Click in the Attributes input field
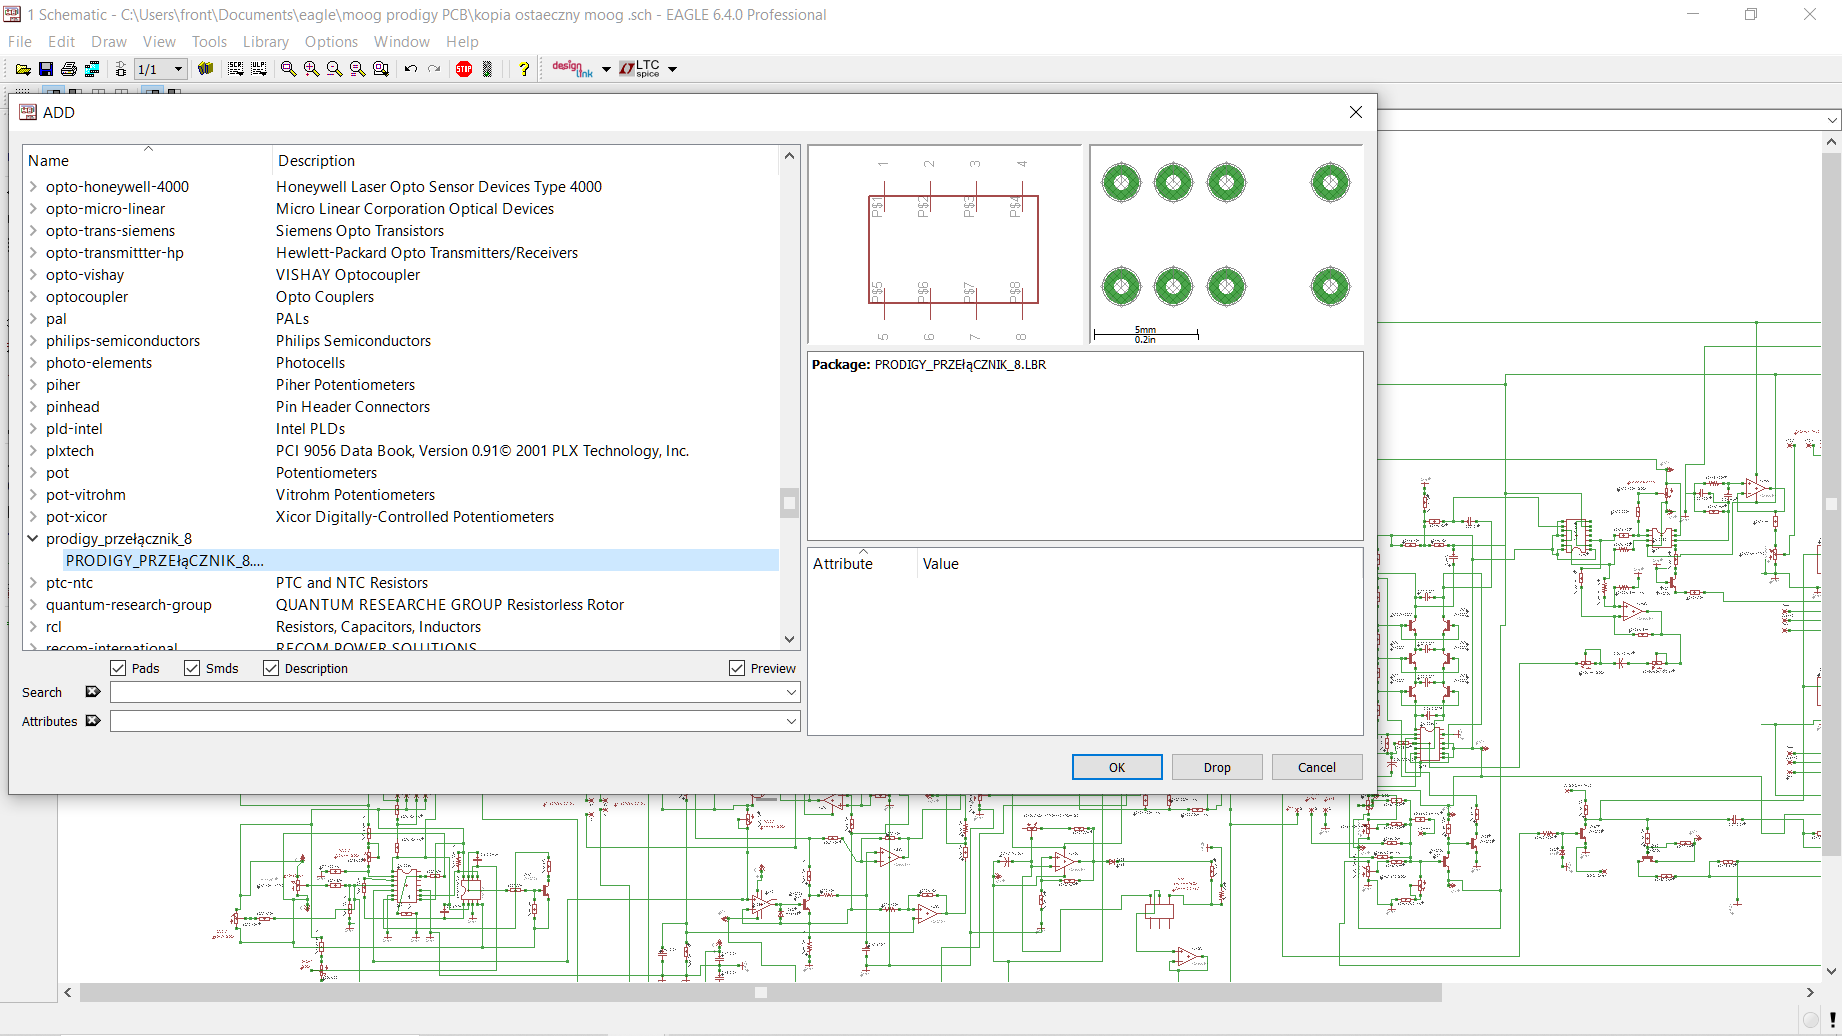Viewport: 1842px width, 1036px height. 446,721
